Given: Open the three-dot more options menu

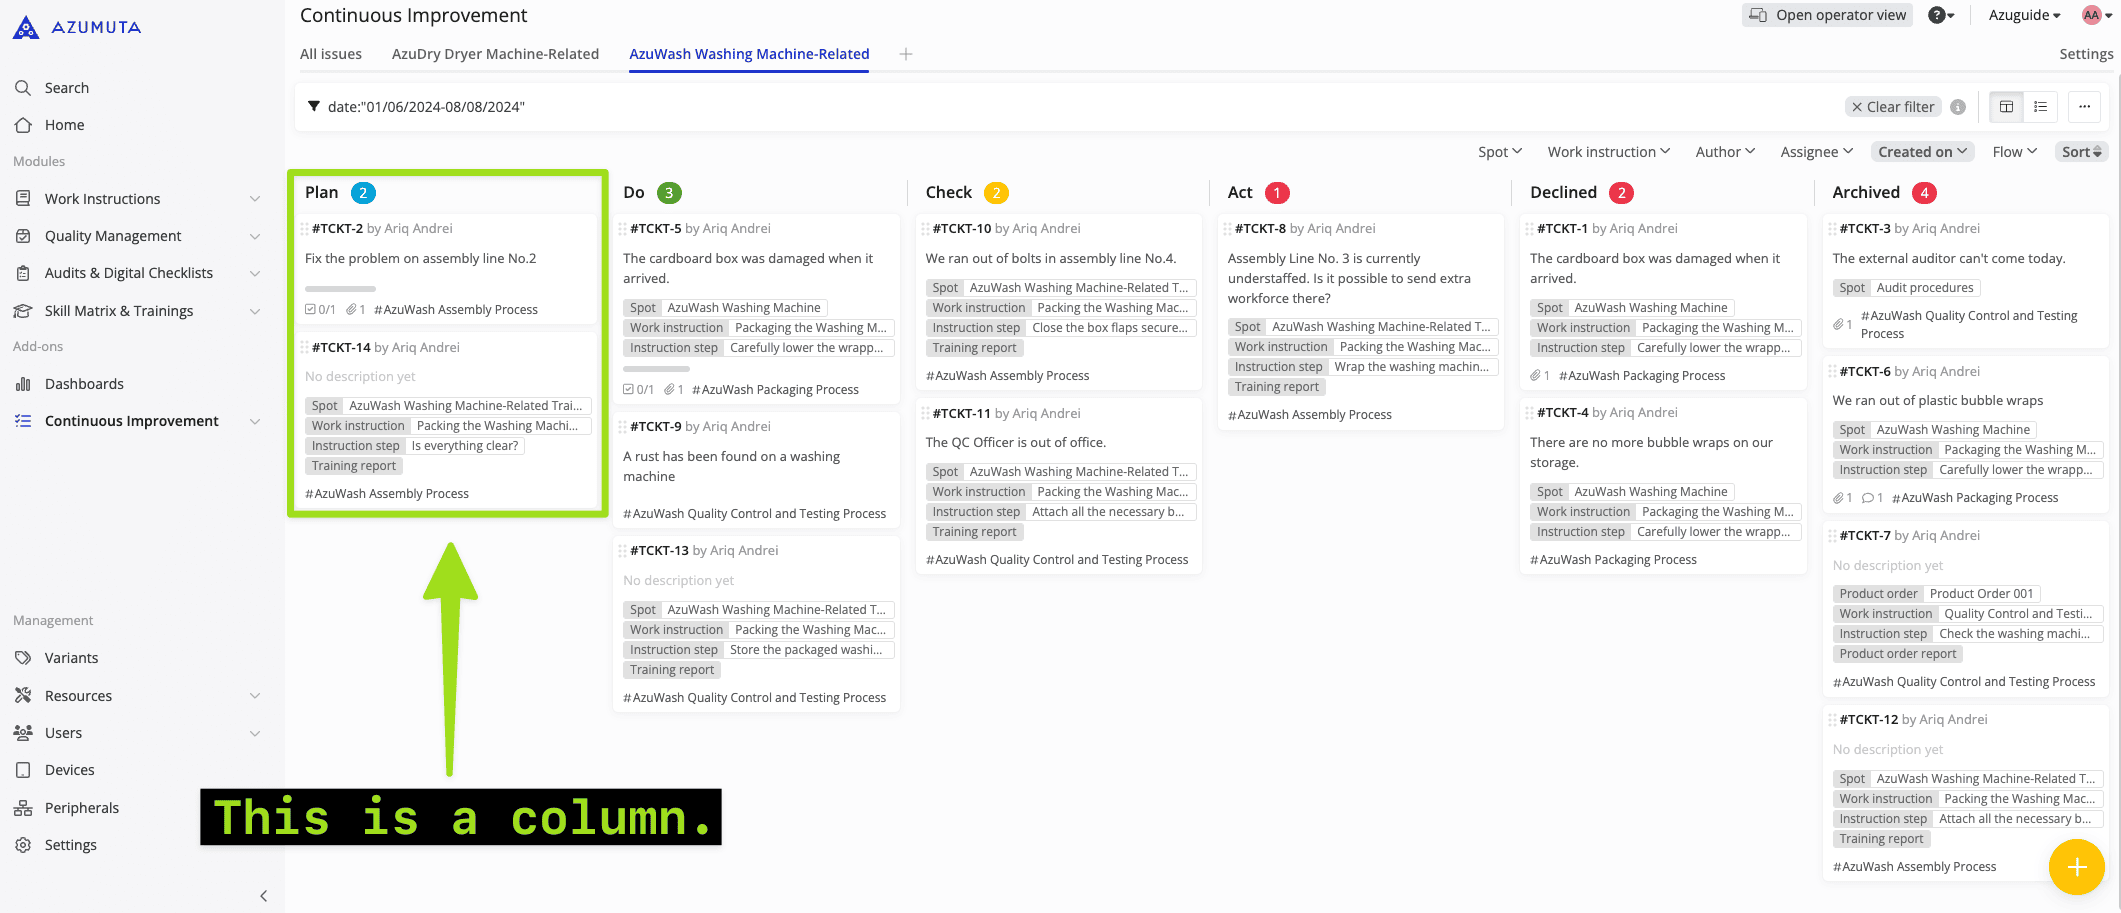Looking at the screenshot, I should pos(2084,107).
